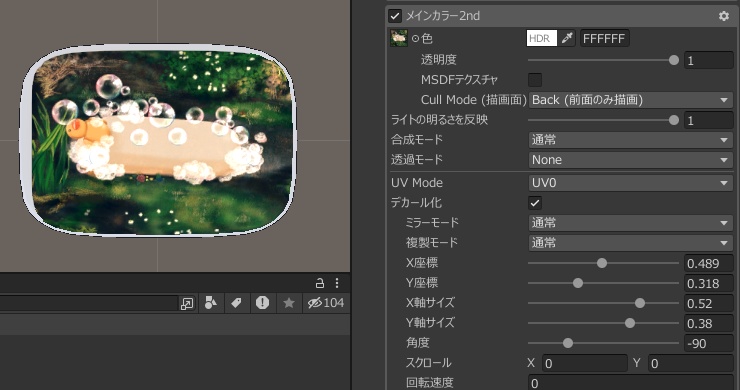Image resolution: width=740 pixels, height=390 pixels.
Task: Lock the project panel with padlock icon
Action: pyautogui.click(x=320, y=283)
